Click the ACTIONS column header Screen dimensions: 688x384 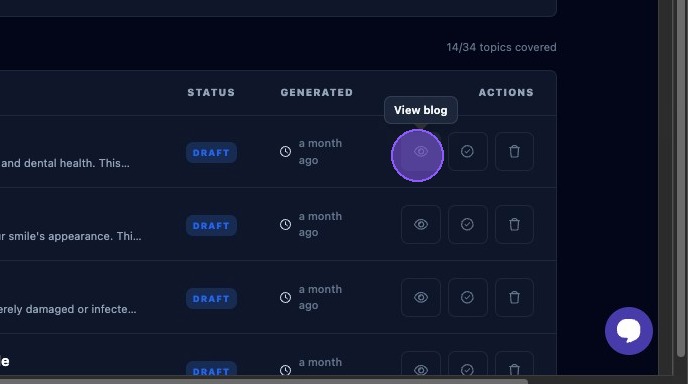(x=506, y=93)
